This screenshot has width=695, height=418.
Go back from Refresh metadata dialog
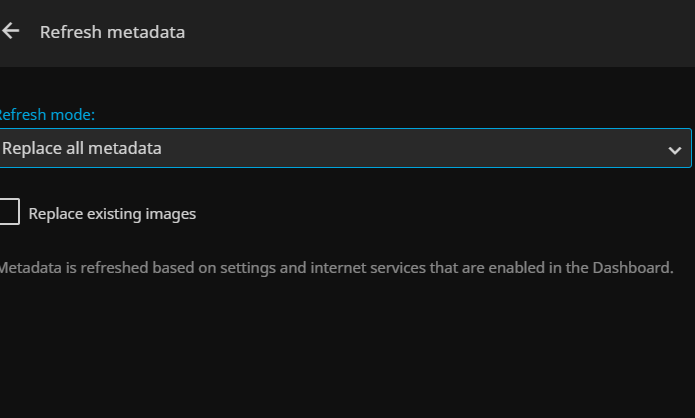pos(11,31)
